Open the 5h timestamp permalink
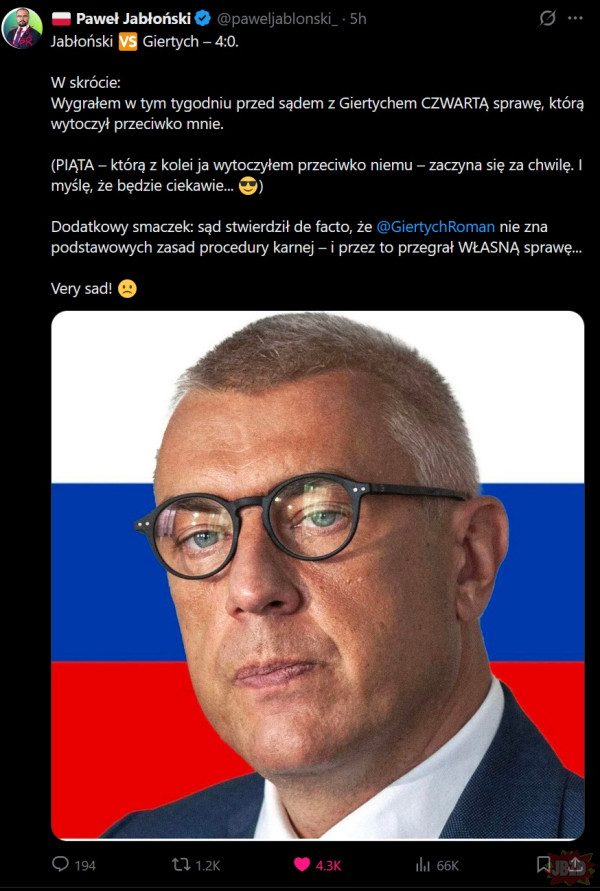Viewport: 600px width, 891px height. (x=358, y=19)
